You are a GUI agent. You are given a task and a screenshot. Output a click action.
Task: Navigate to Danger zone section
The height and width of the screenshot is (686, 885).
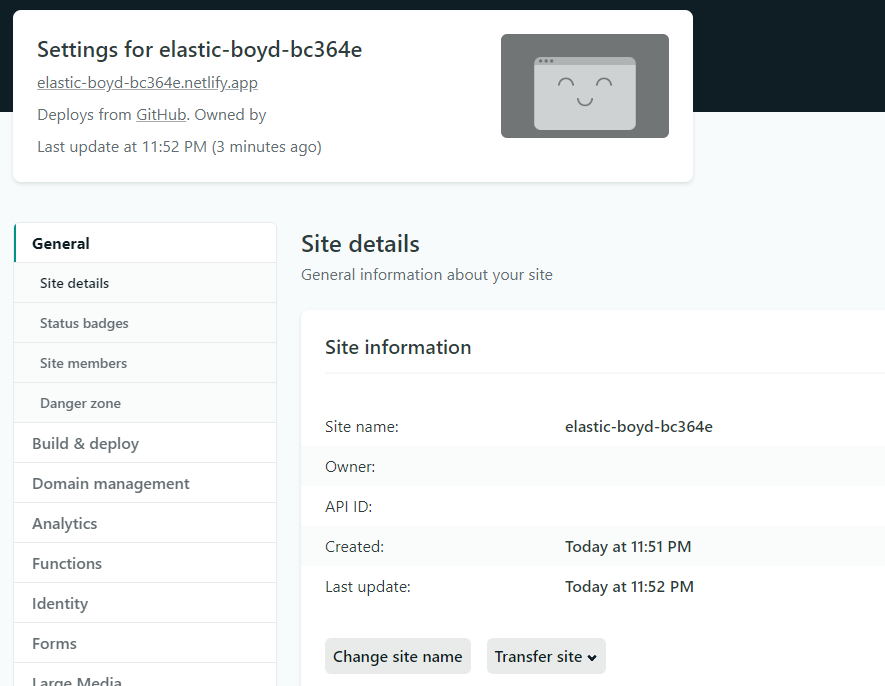pos(80,403)
